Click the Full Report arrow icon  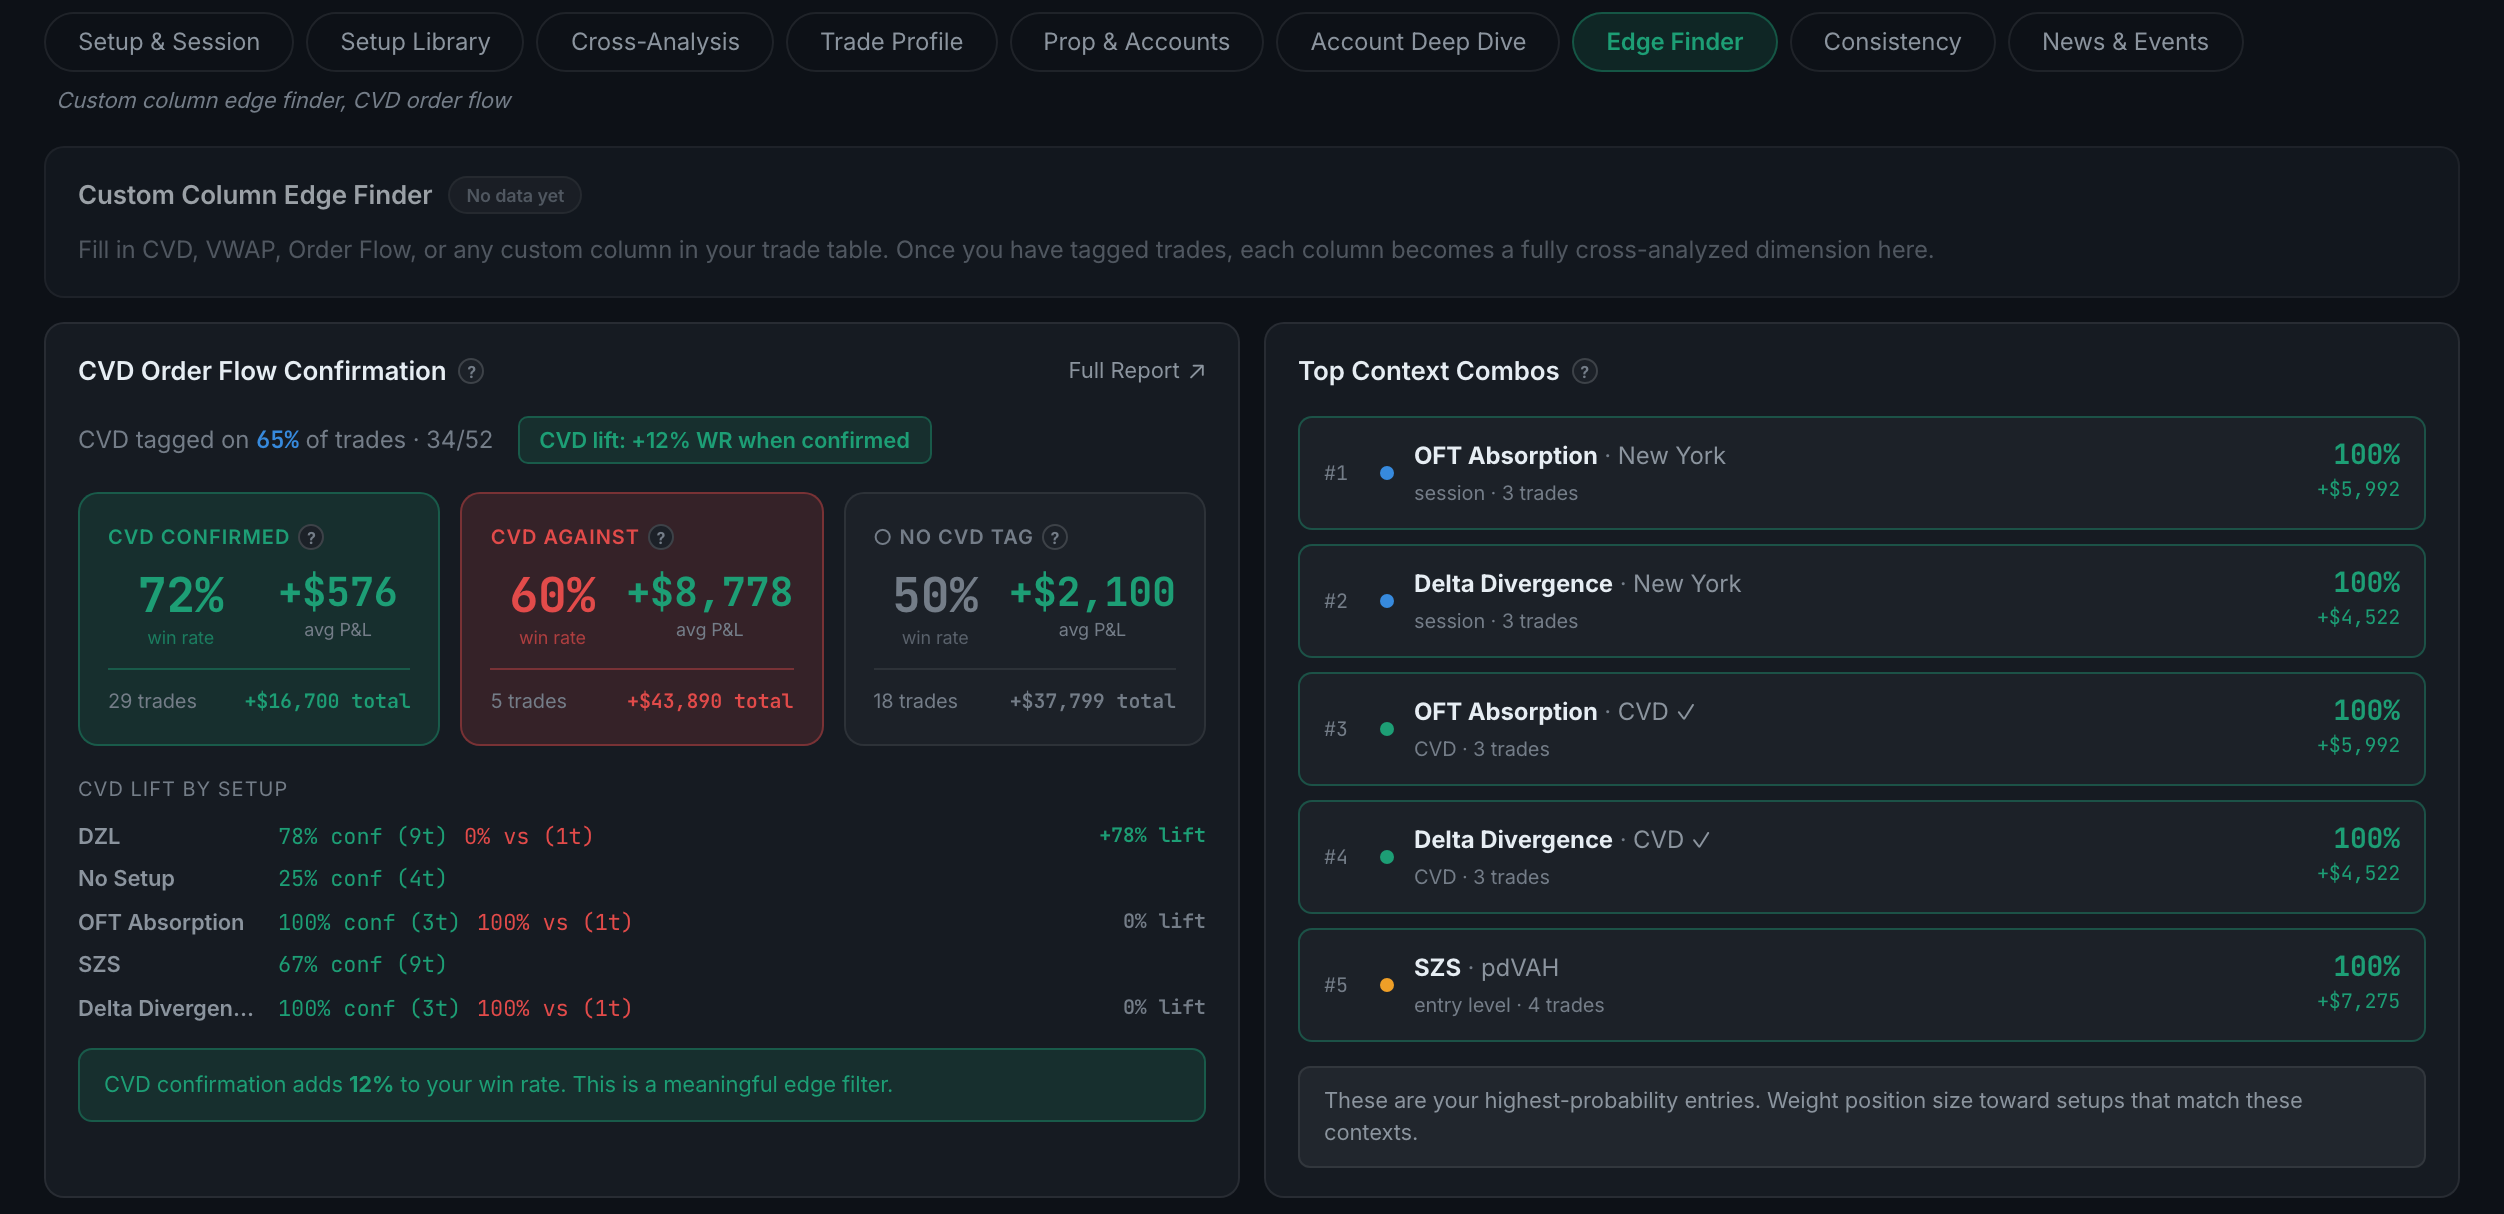[1197, 371]
